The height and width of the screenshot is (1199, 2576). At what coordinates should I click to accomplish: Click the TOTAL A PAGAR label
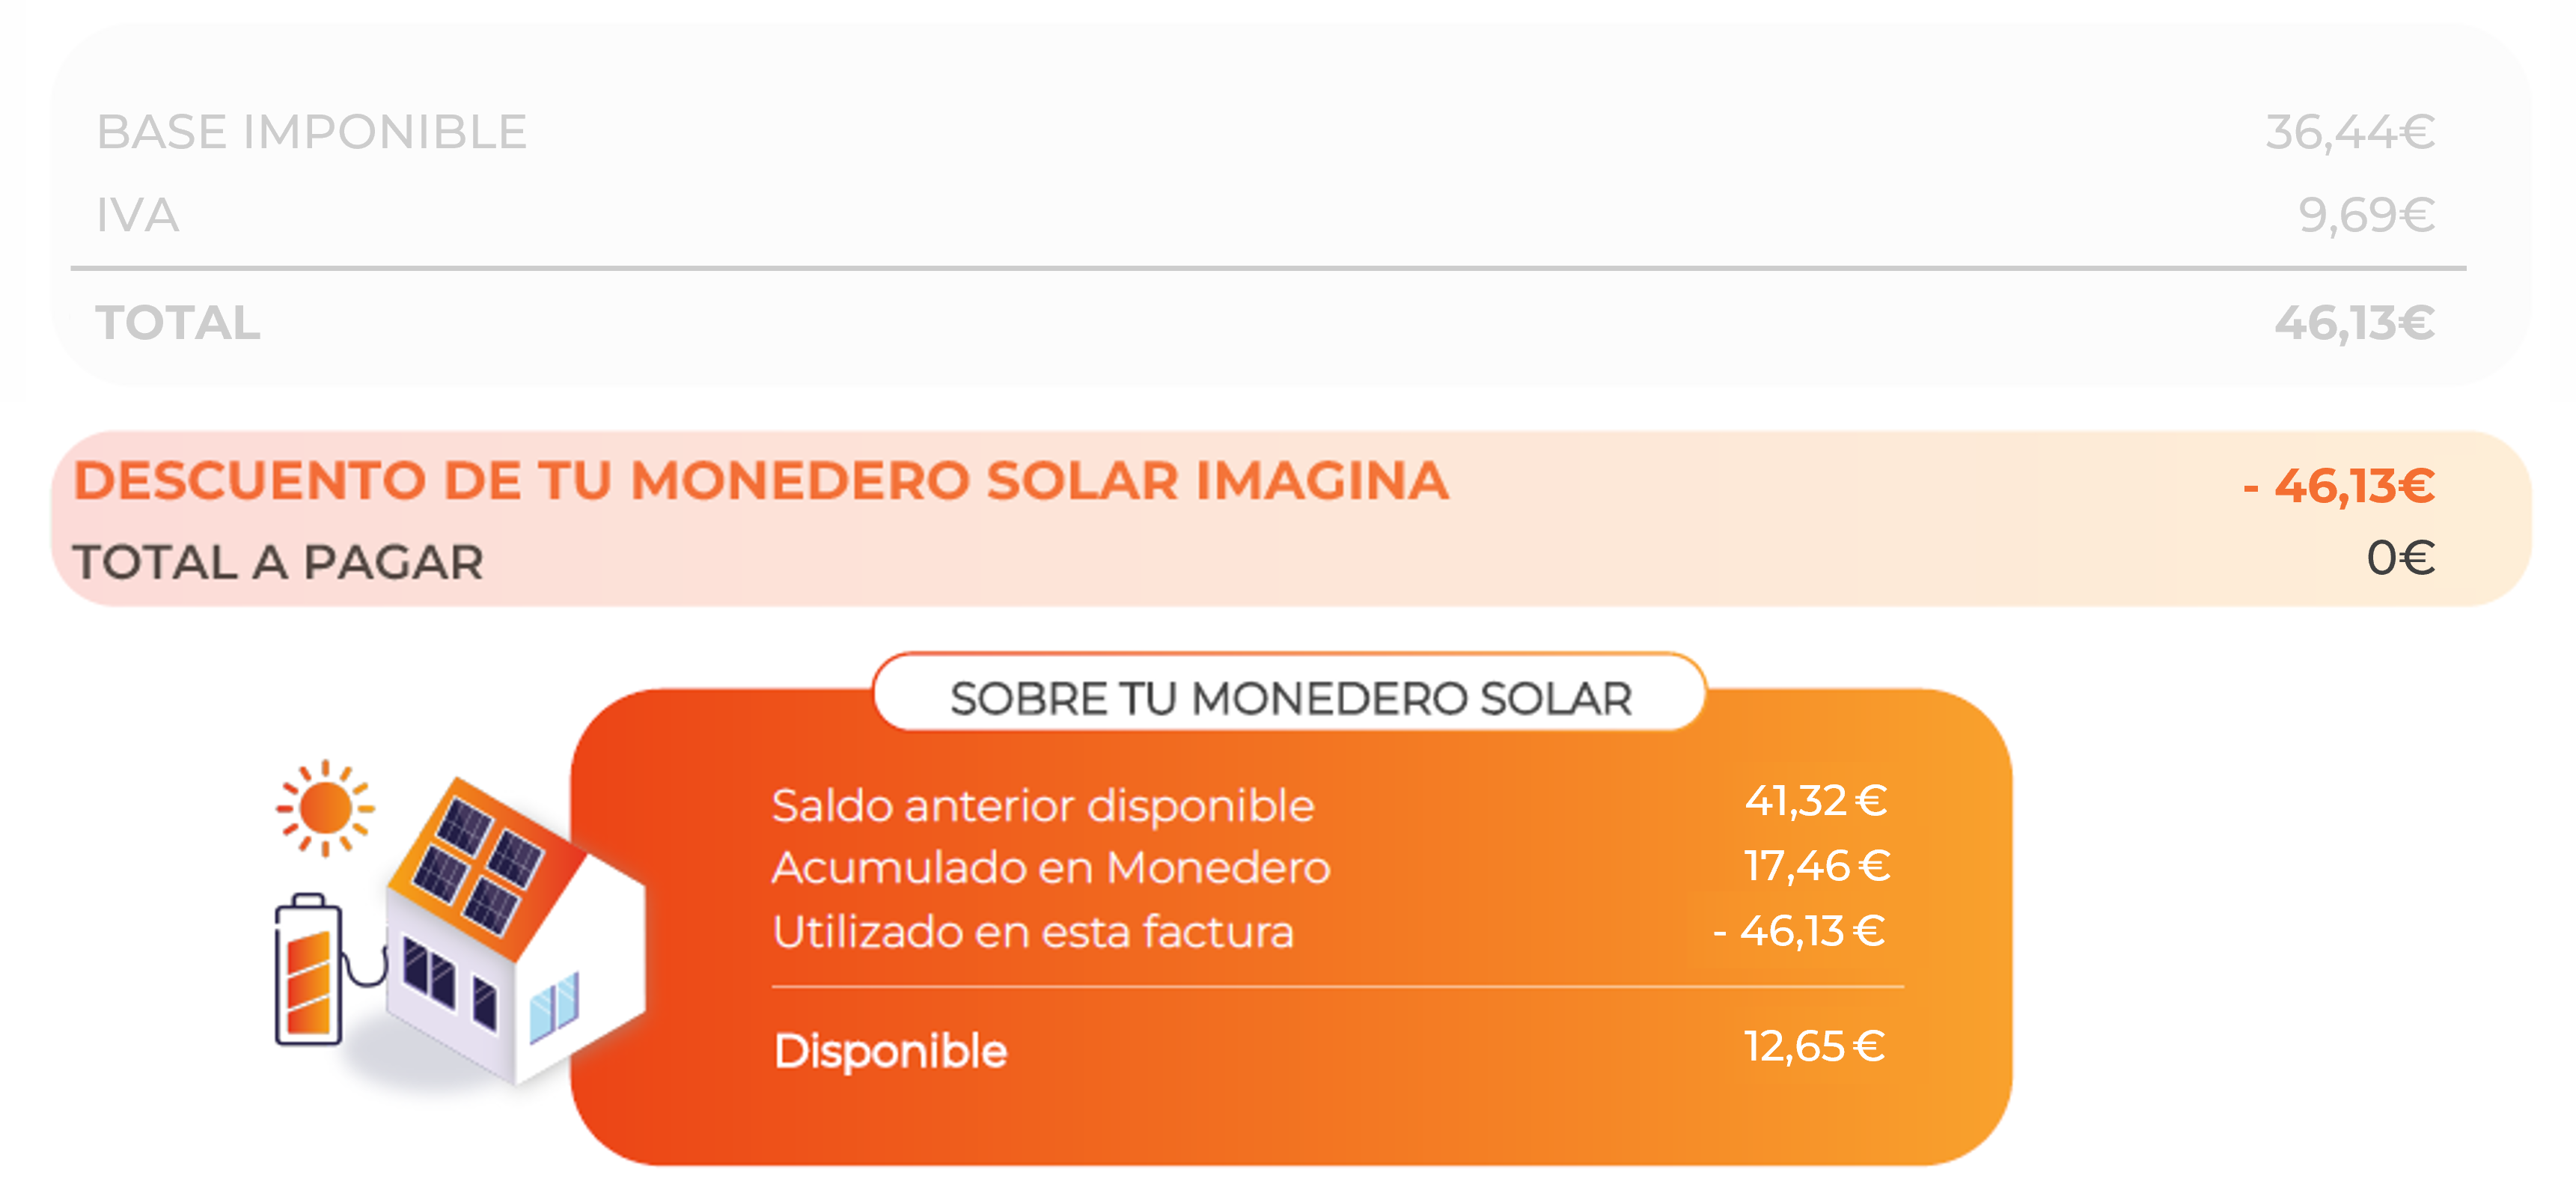278,562
